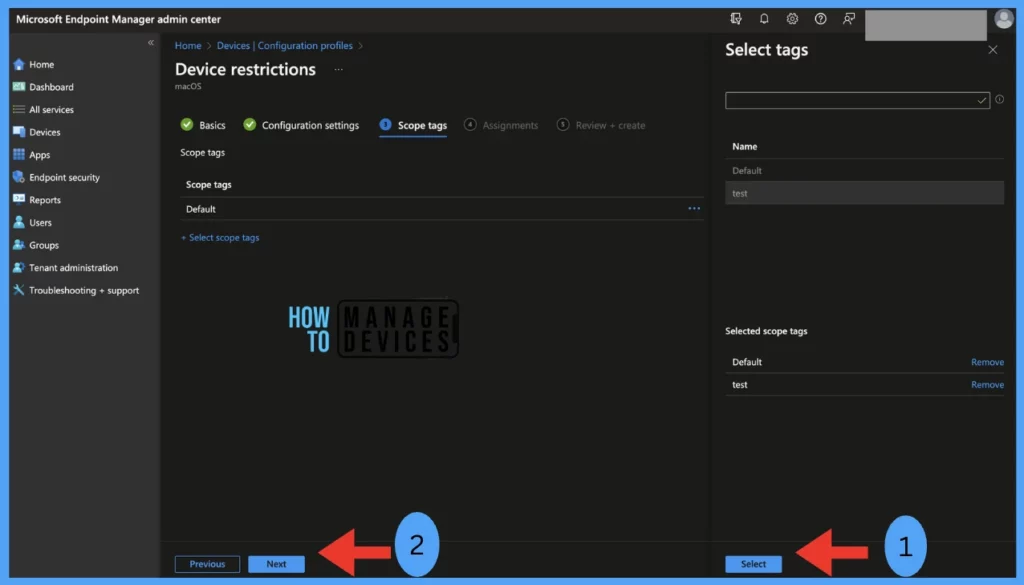Click the Default row in Scope tags table
1024x585 pixels.
(x=442, y=209)
